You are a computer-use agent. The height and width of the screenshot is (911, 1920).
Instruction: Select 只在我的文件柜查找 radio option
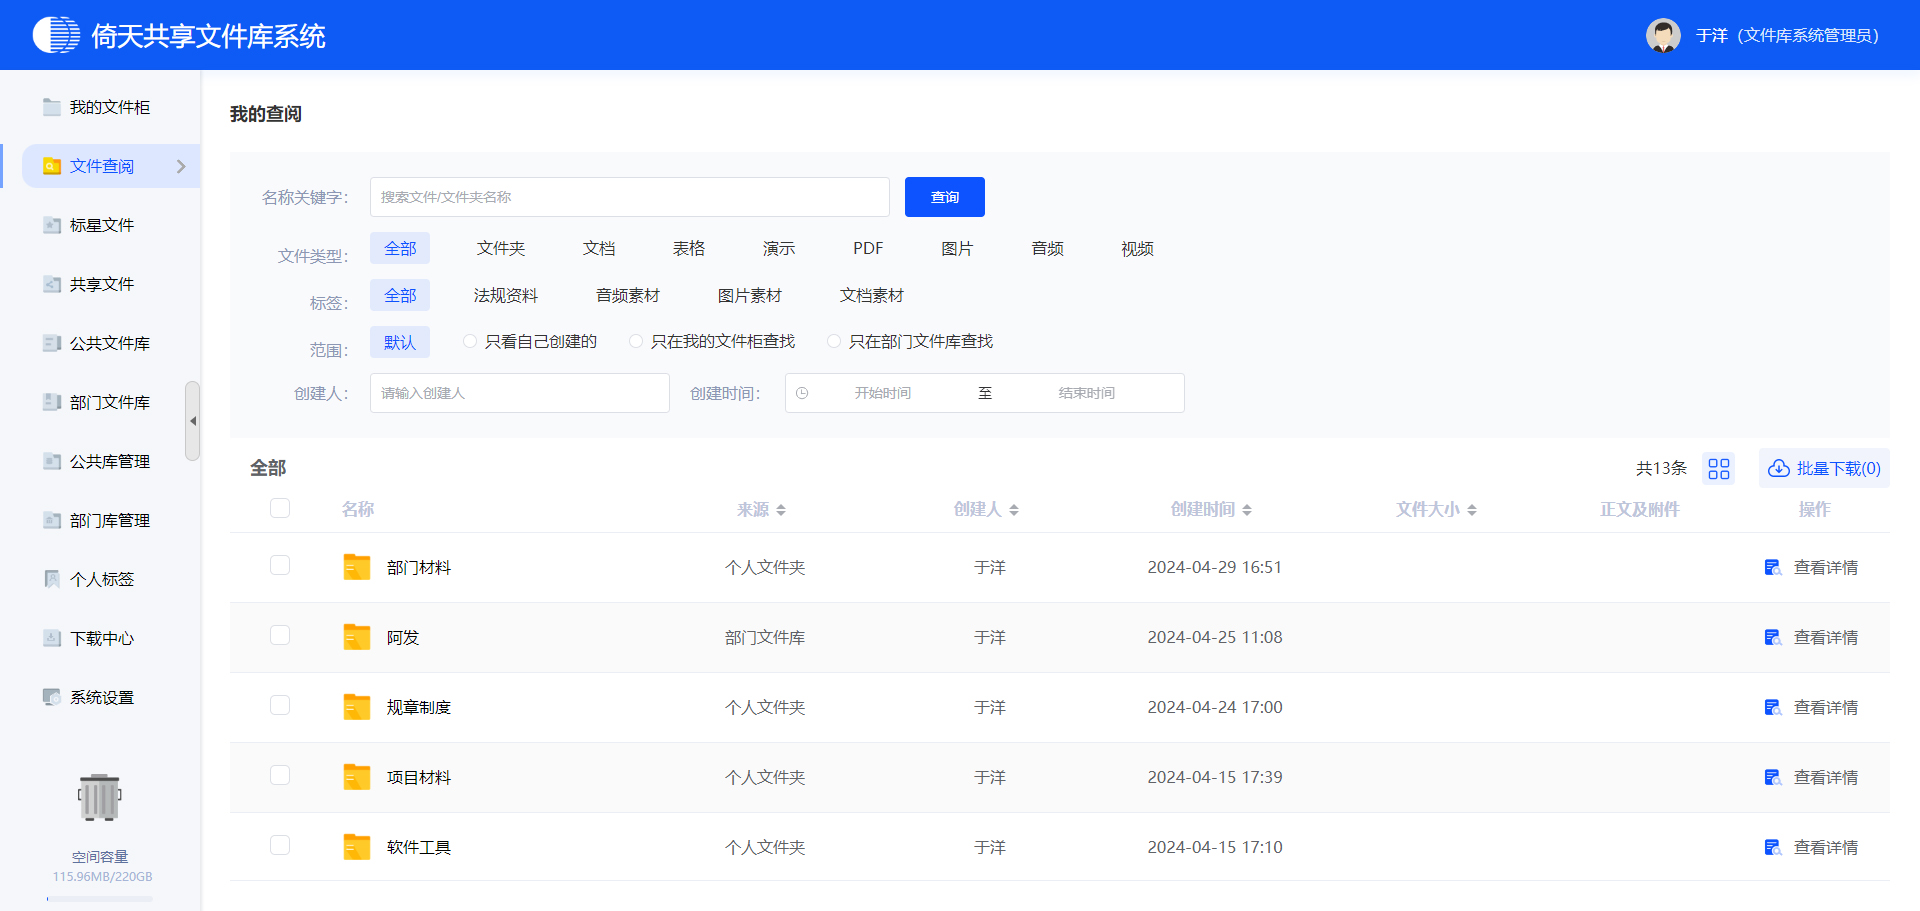tap(636, 341)
